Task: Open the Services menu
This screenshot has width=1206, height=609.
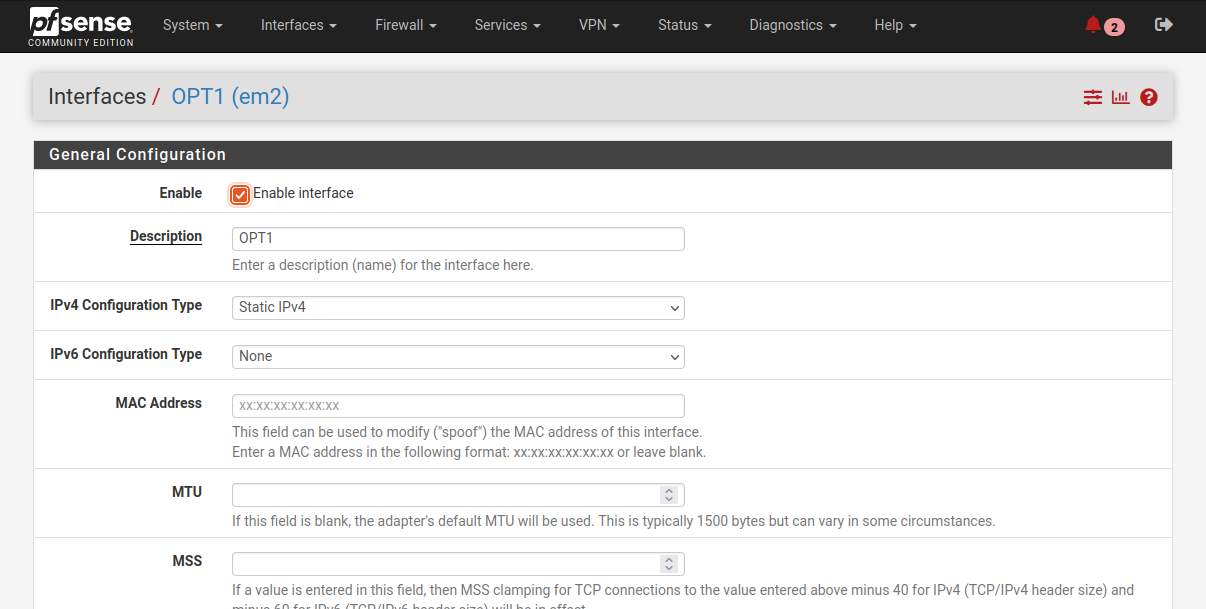Action: click(508, 25)
